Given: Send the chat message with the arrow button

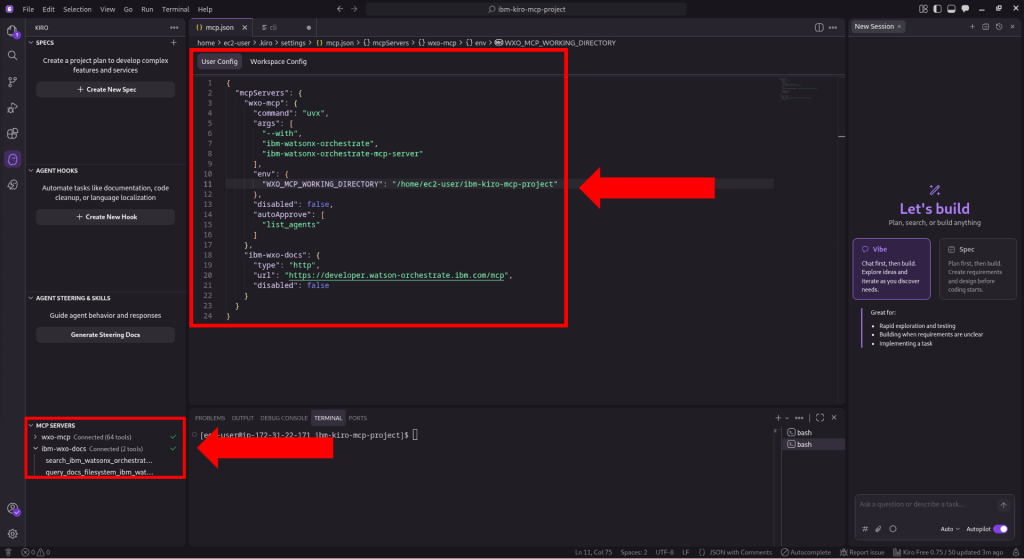Looking at the screenshot, I should click(1003, 505).
